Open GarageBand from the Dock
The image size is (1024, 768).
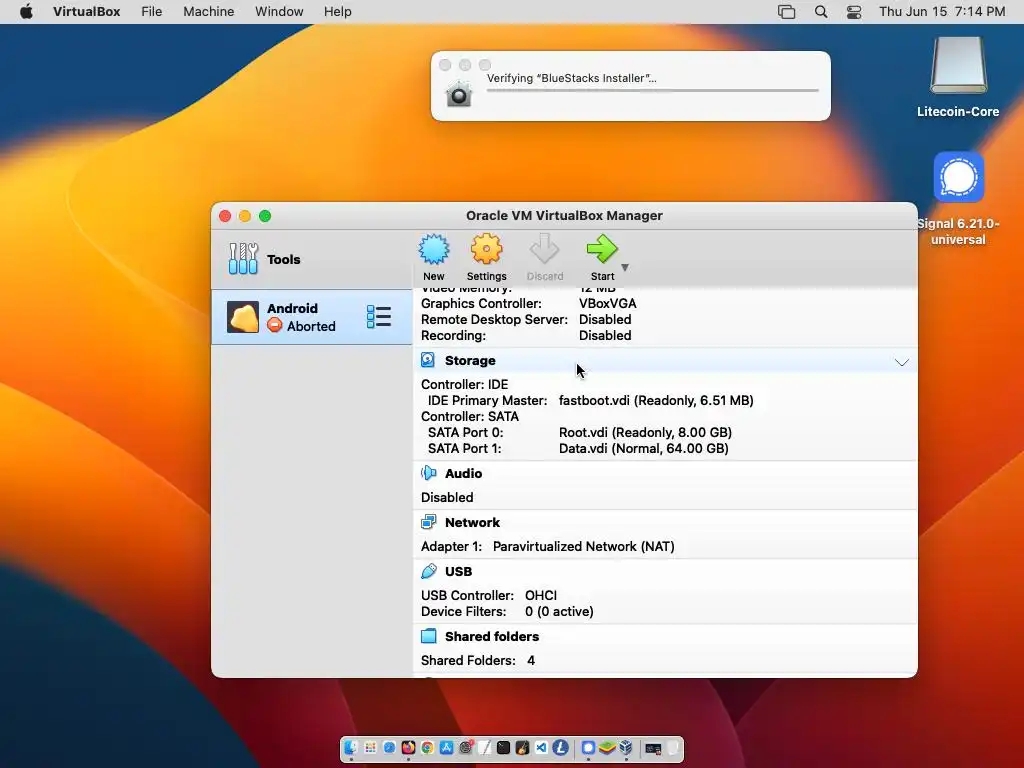[522, 748]
